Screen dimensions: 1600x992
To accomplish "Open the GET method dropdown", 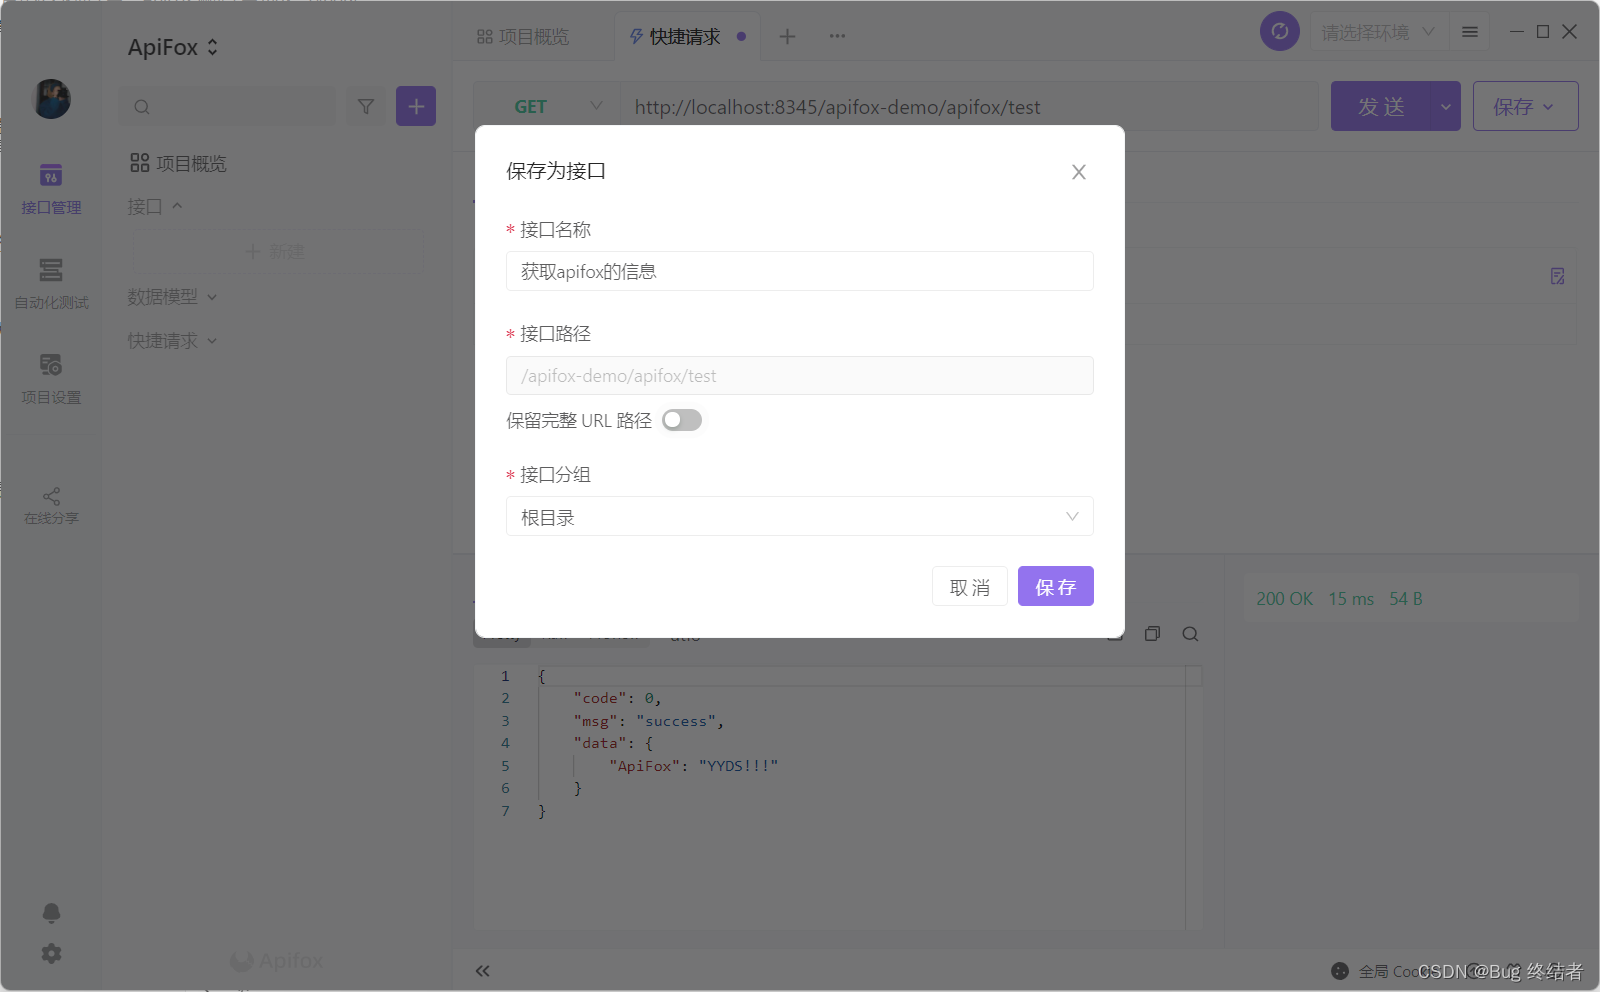I will [547, 106].
